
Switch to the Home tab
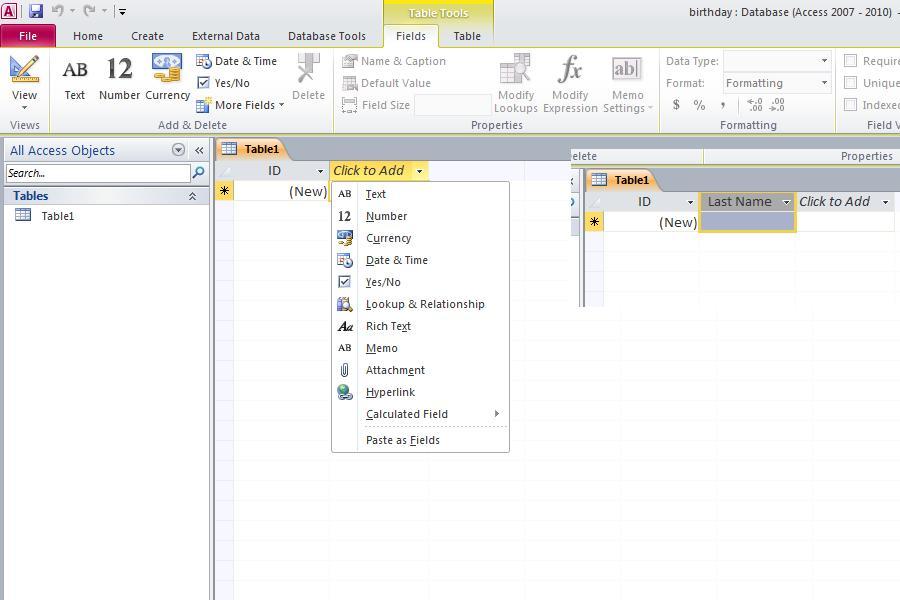pyautogui.click(x=88, y=36)
